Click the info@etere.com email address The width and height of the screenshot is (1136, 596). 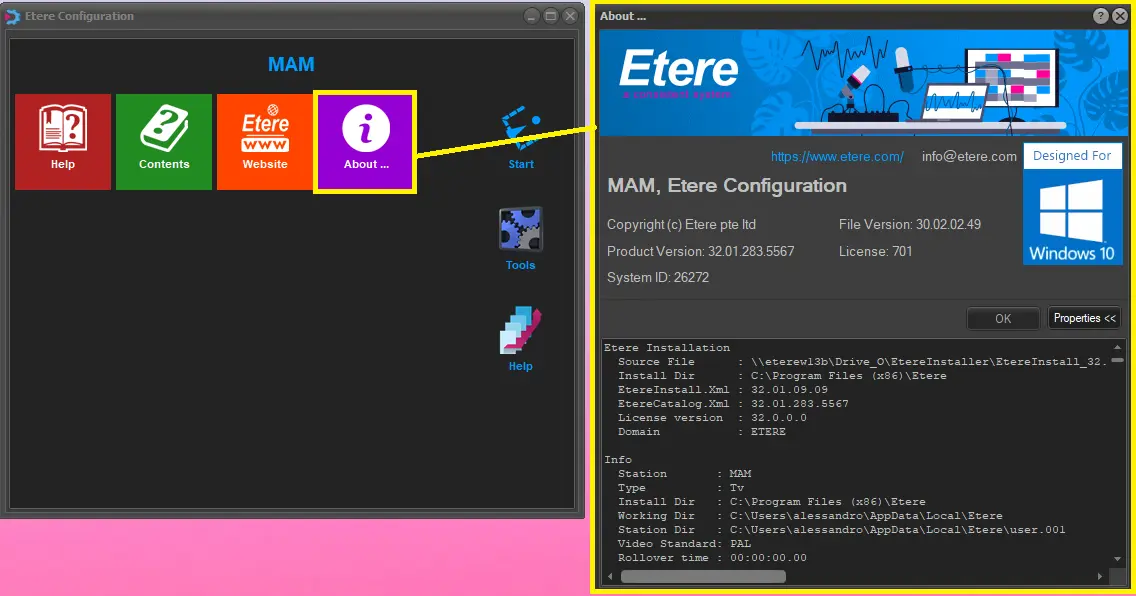tap(968, 156)
